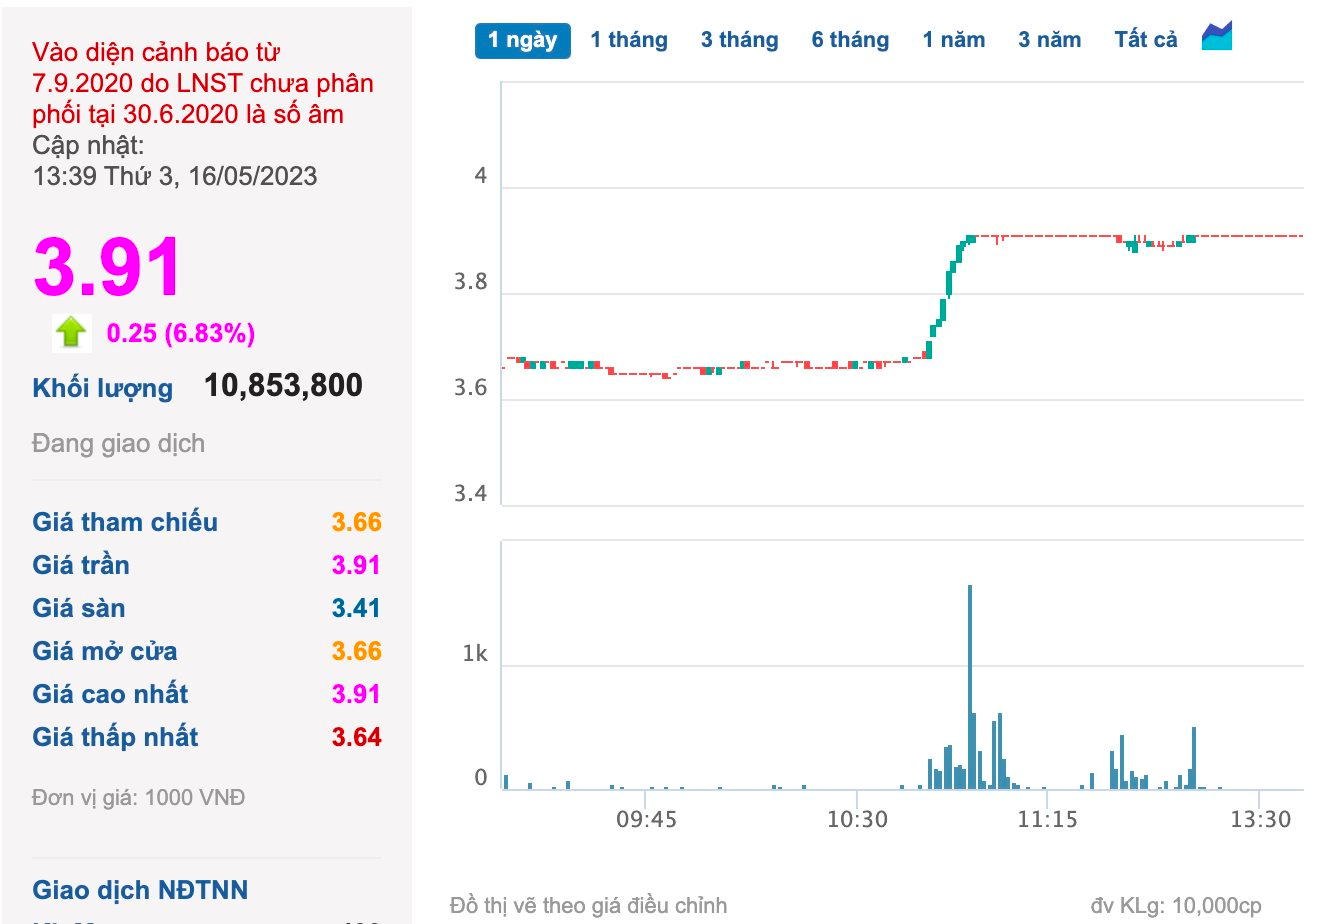1320x924 pixels.
Task: Click the lowest price value 3.64
Action: tap(357, 737)
